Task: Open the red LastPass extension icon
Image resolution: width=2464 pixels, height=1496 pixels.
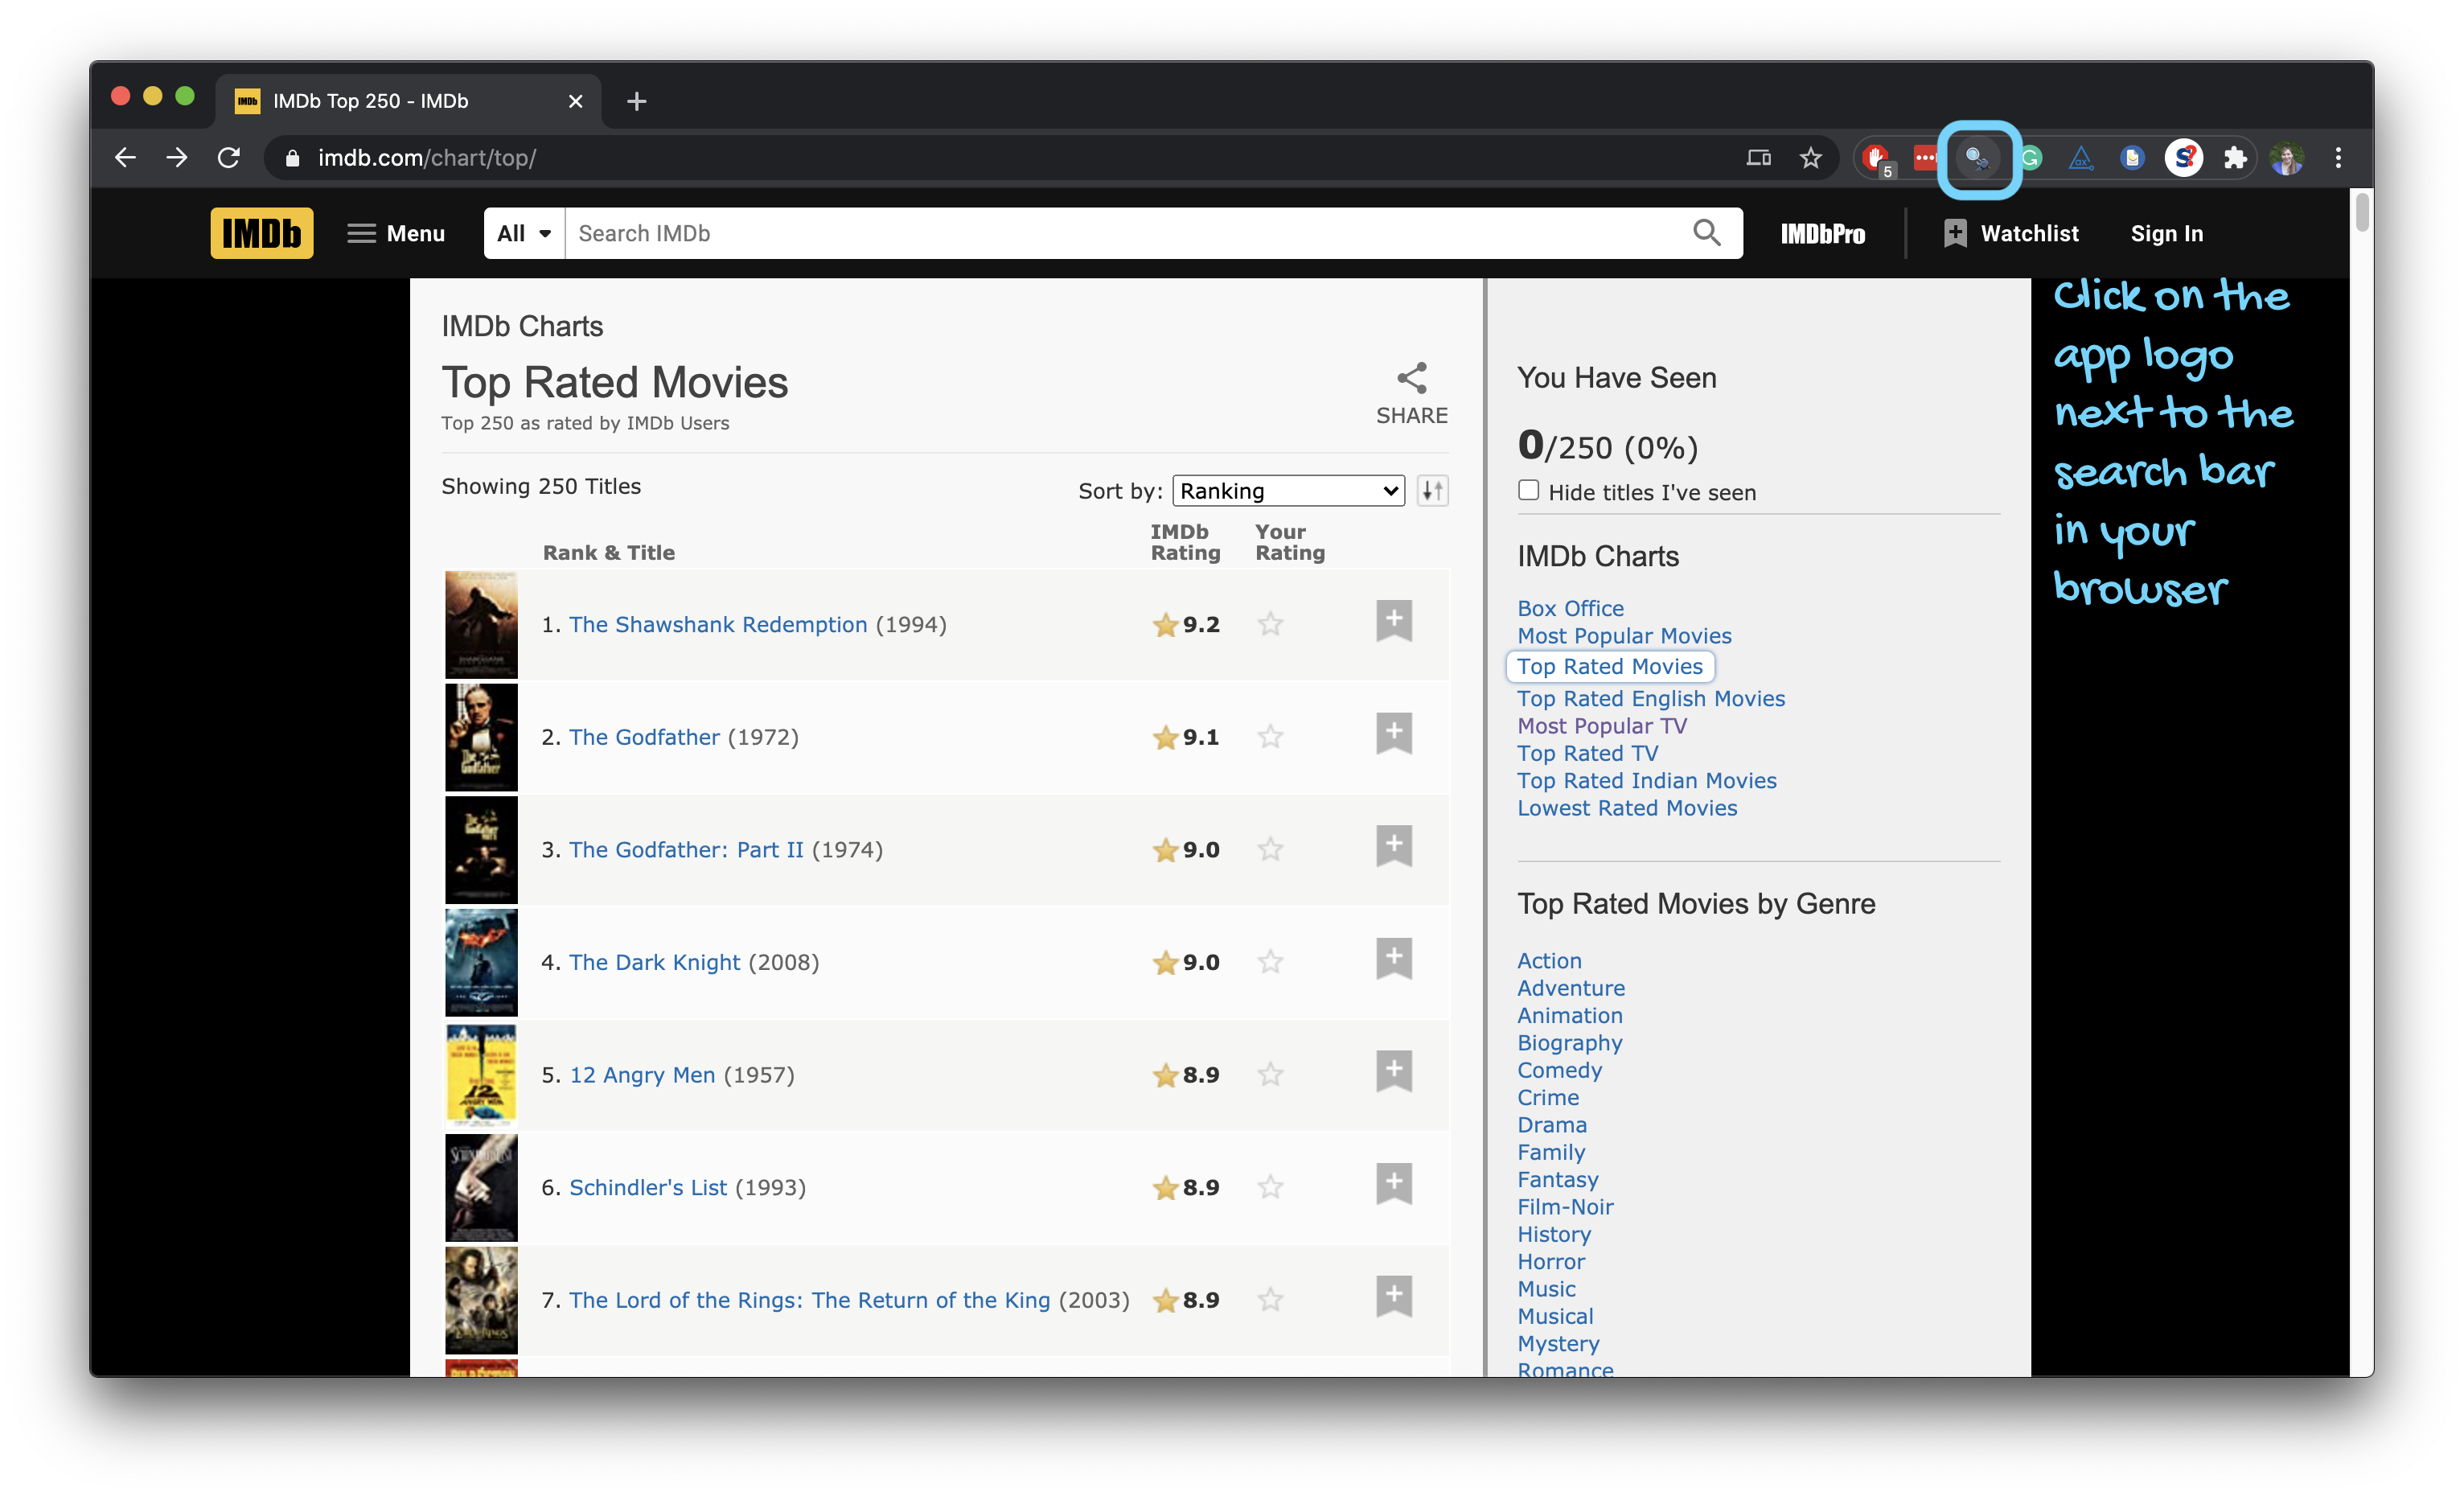Action: tap(1925, 158)
